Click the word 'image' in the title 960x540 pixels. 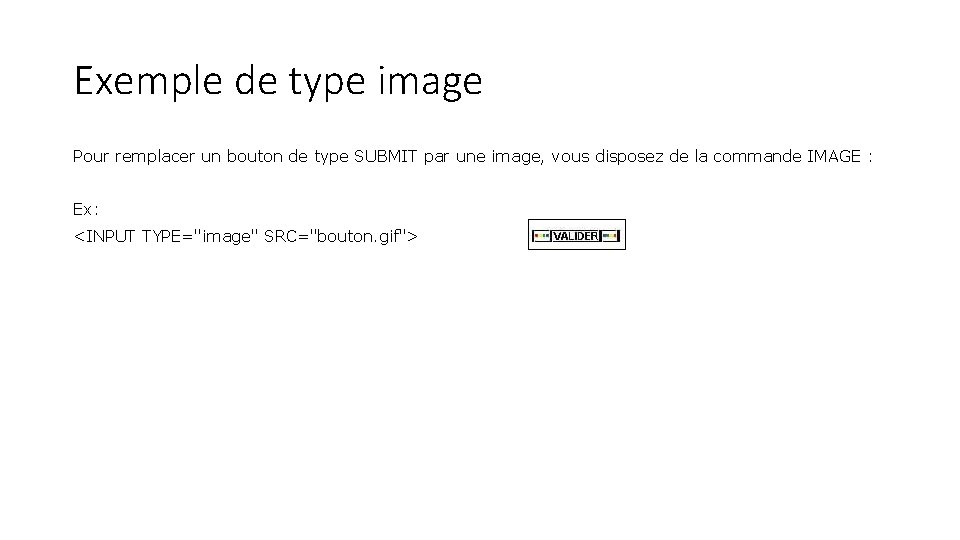pyautogui.click(x=430, y=83)
